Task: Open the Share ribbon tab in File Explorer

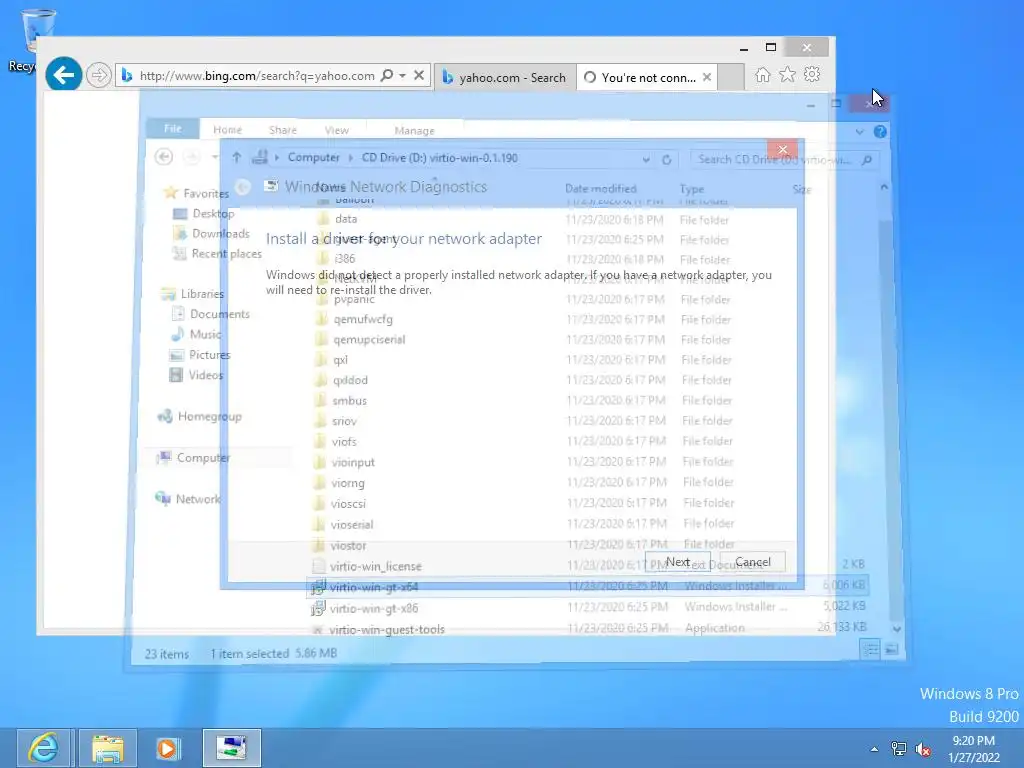Action: coord(283,130)
